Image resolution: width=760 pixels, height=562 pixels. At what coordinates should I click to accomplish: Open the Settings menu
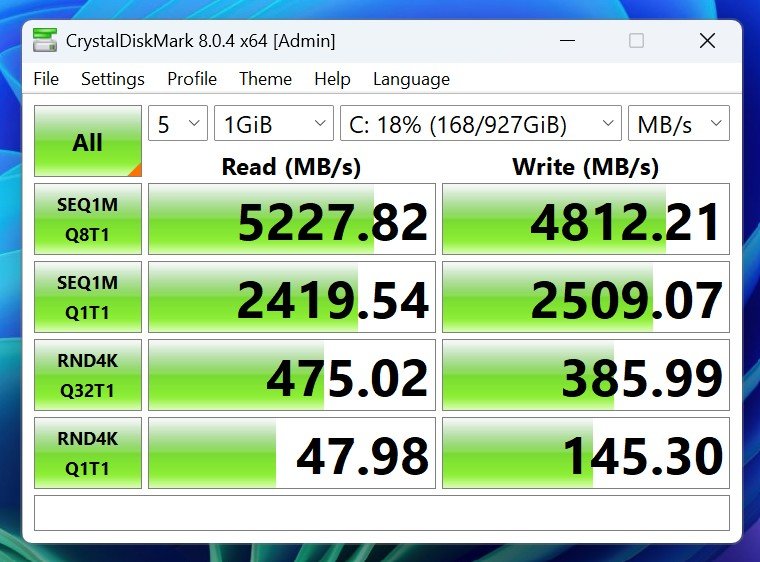click(113, 79)
